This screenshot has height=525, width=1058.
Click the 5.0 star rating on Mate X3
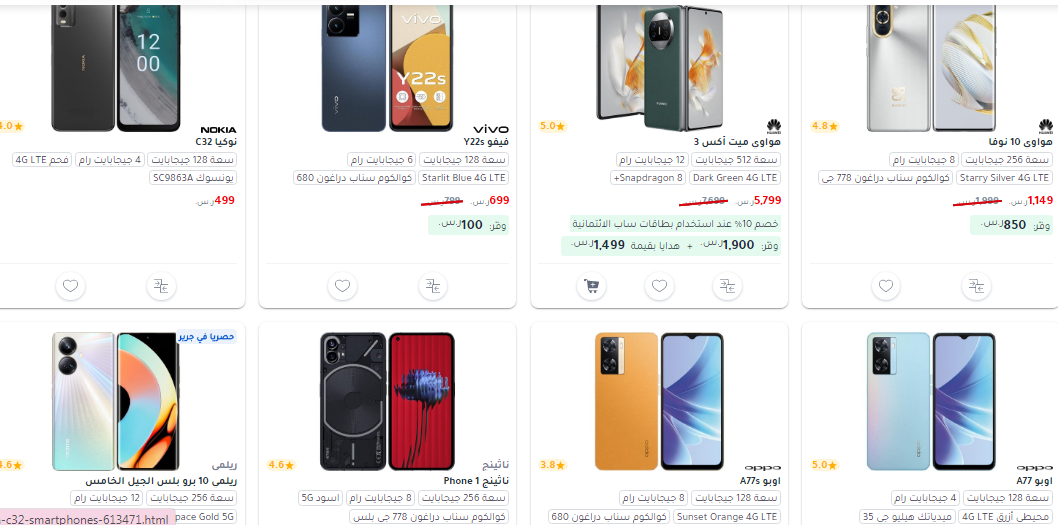coord(553,126)
